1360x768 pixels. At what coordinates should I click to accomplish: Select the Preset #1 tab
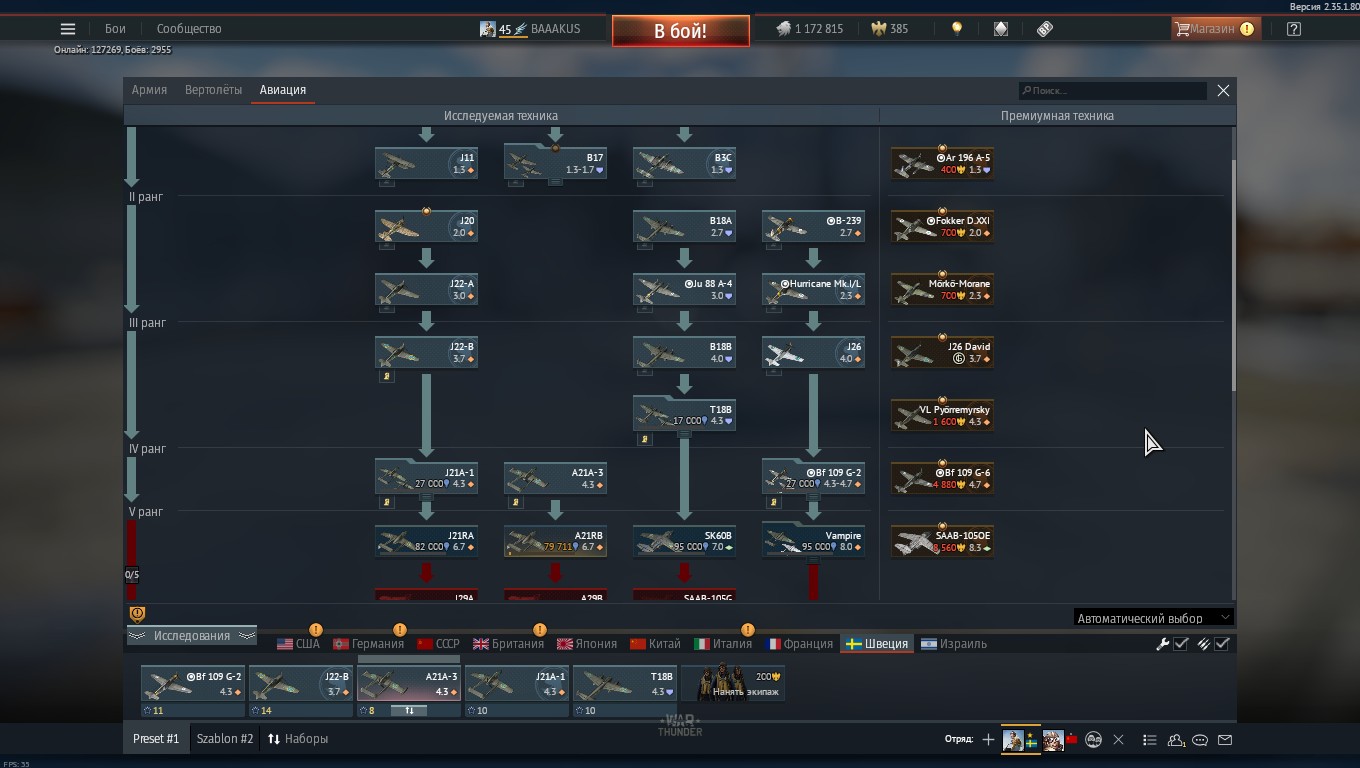coord(156,739)
